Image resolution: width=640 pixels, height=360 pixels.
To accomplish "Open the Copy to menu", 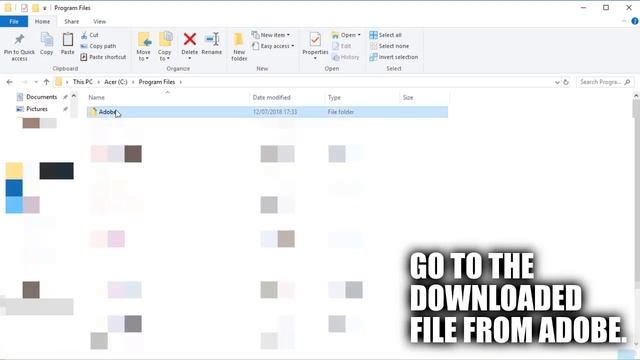I will click(165, 47).
